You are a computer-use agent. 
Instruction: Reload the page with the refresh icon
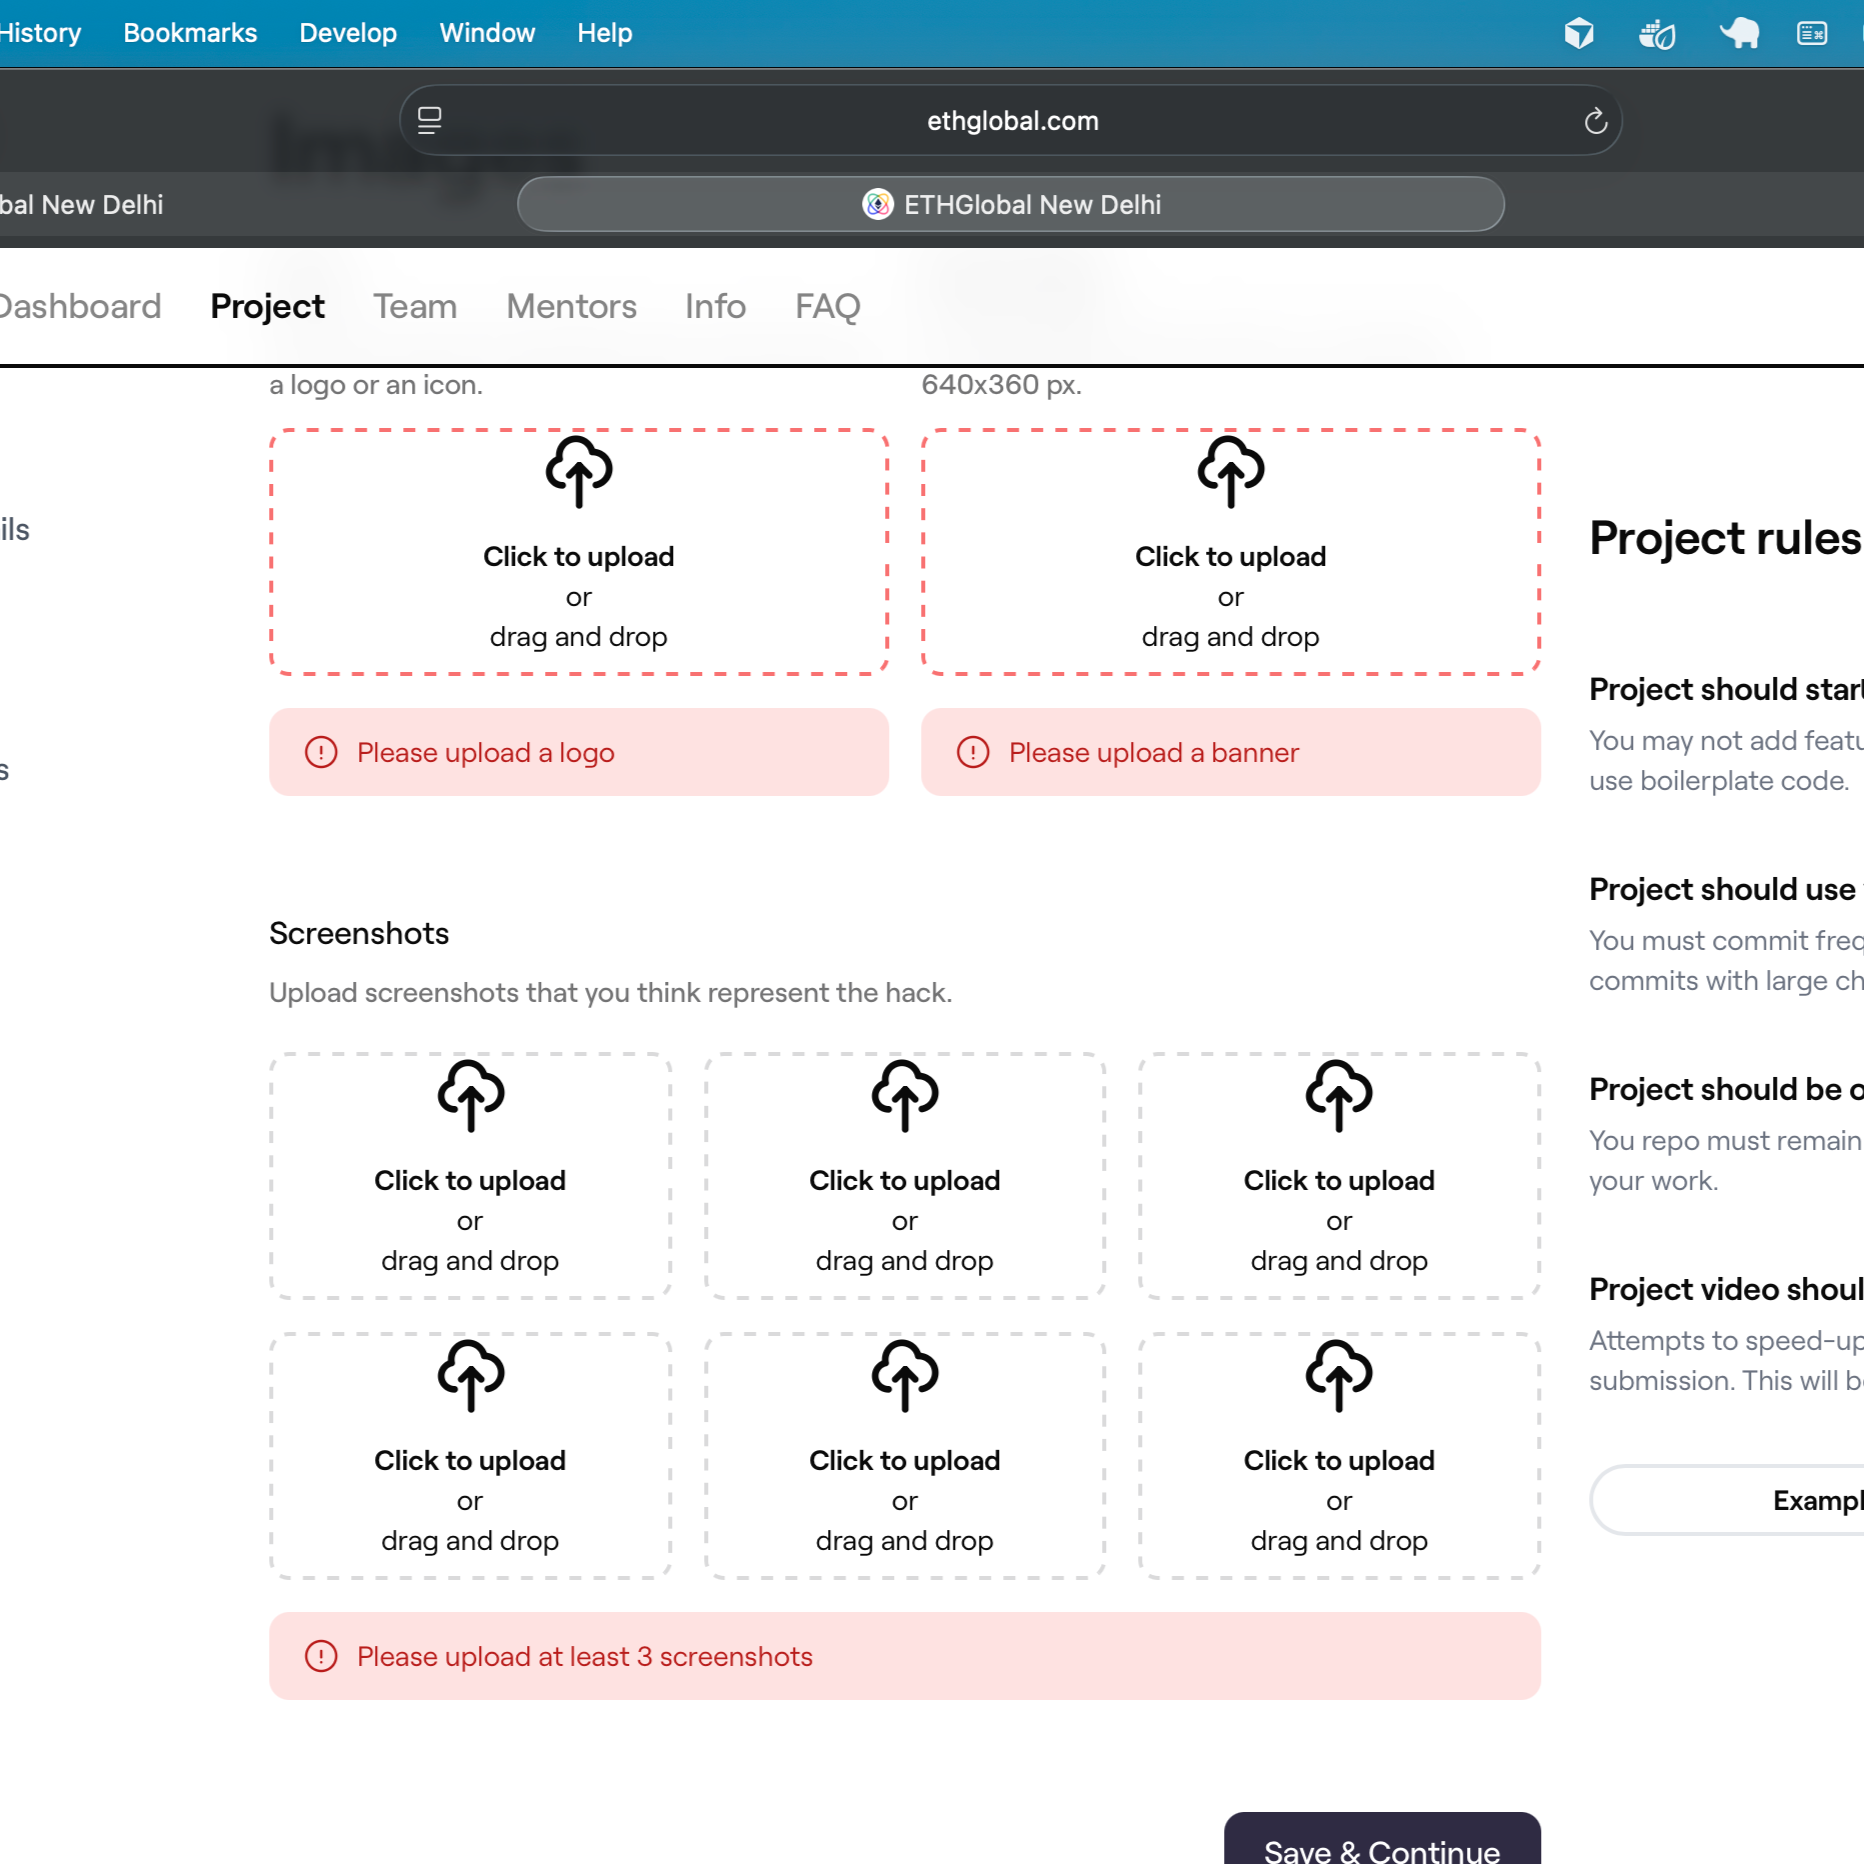[1595, 121]
